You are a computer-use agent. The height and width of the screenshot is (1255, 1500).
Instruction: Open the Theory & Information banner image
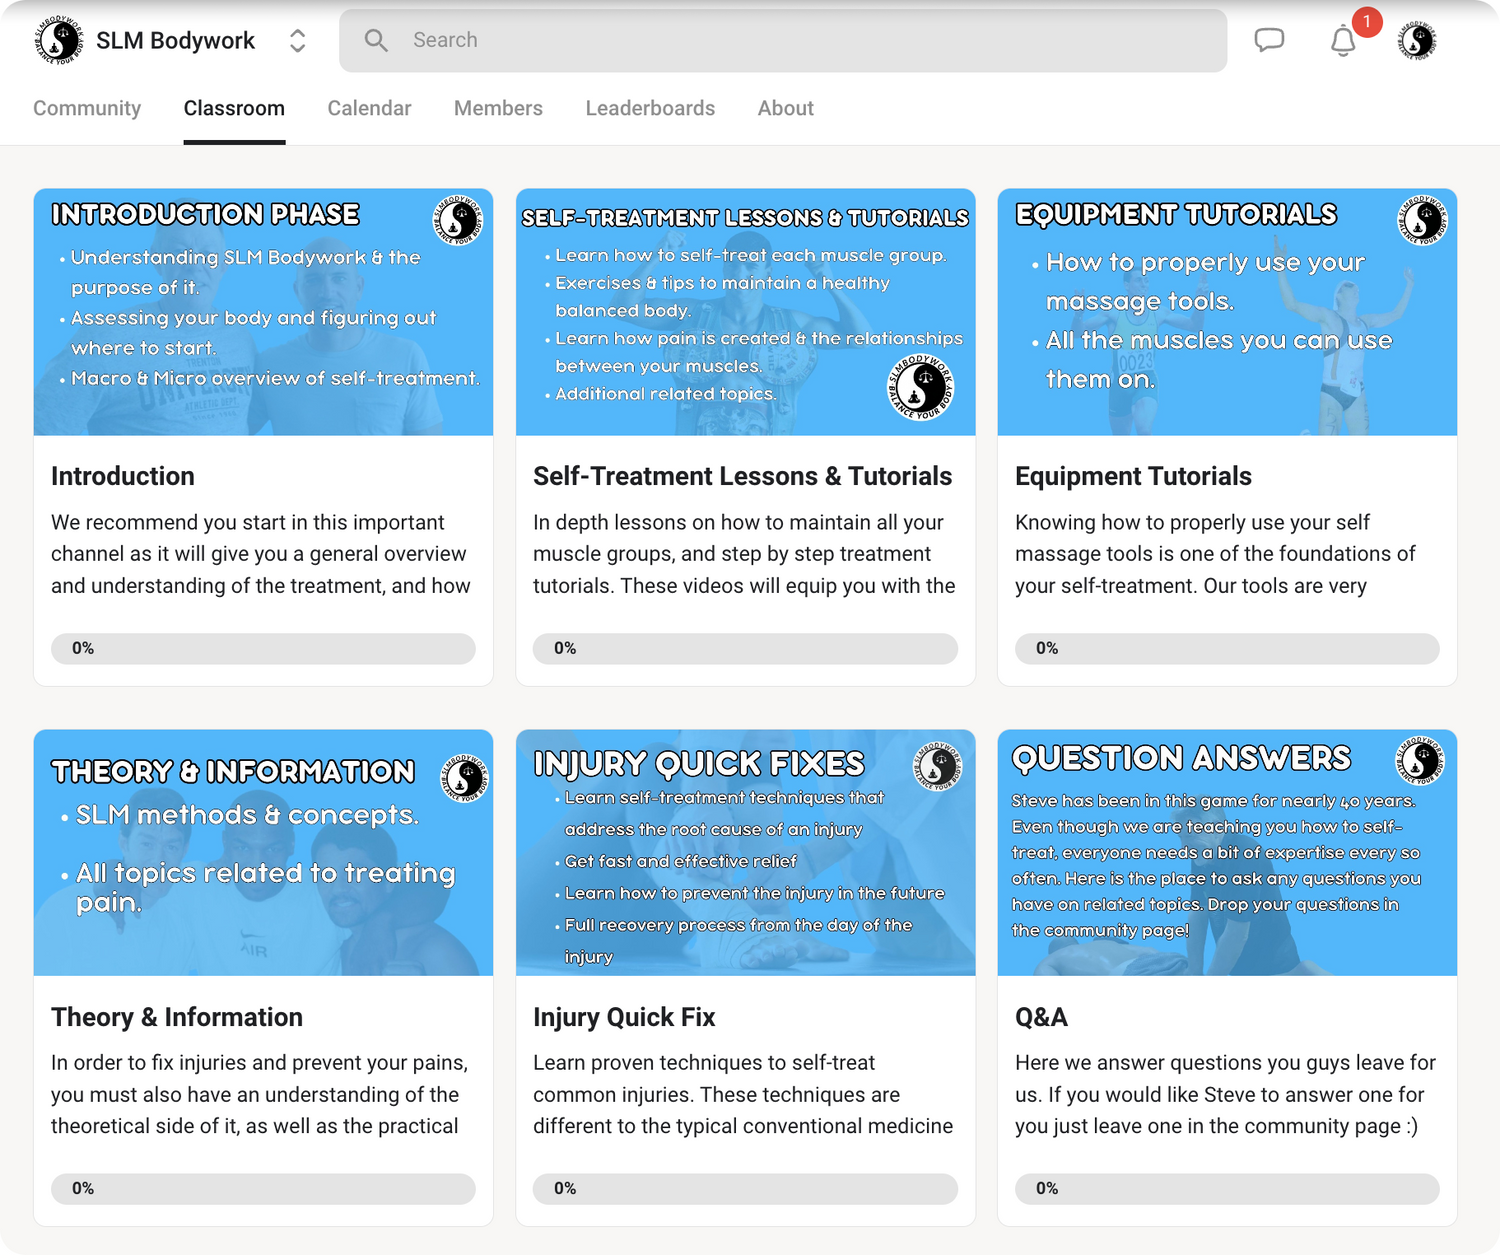(263, 853)
